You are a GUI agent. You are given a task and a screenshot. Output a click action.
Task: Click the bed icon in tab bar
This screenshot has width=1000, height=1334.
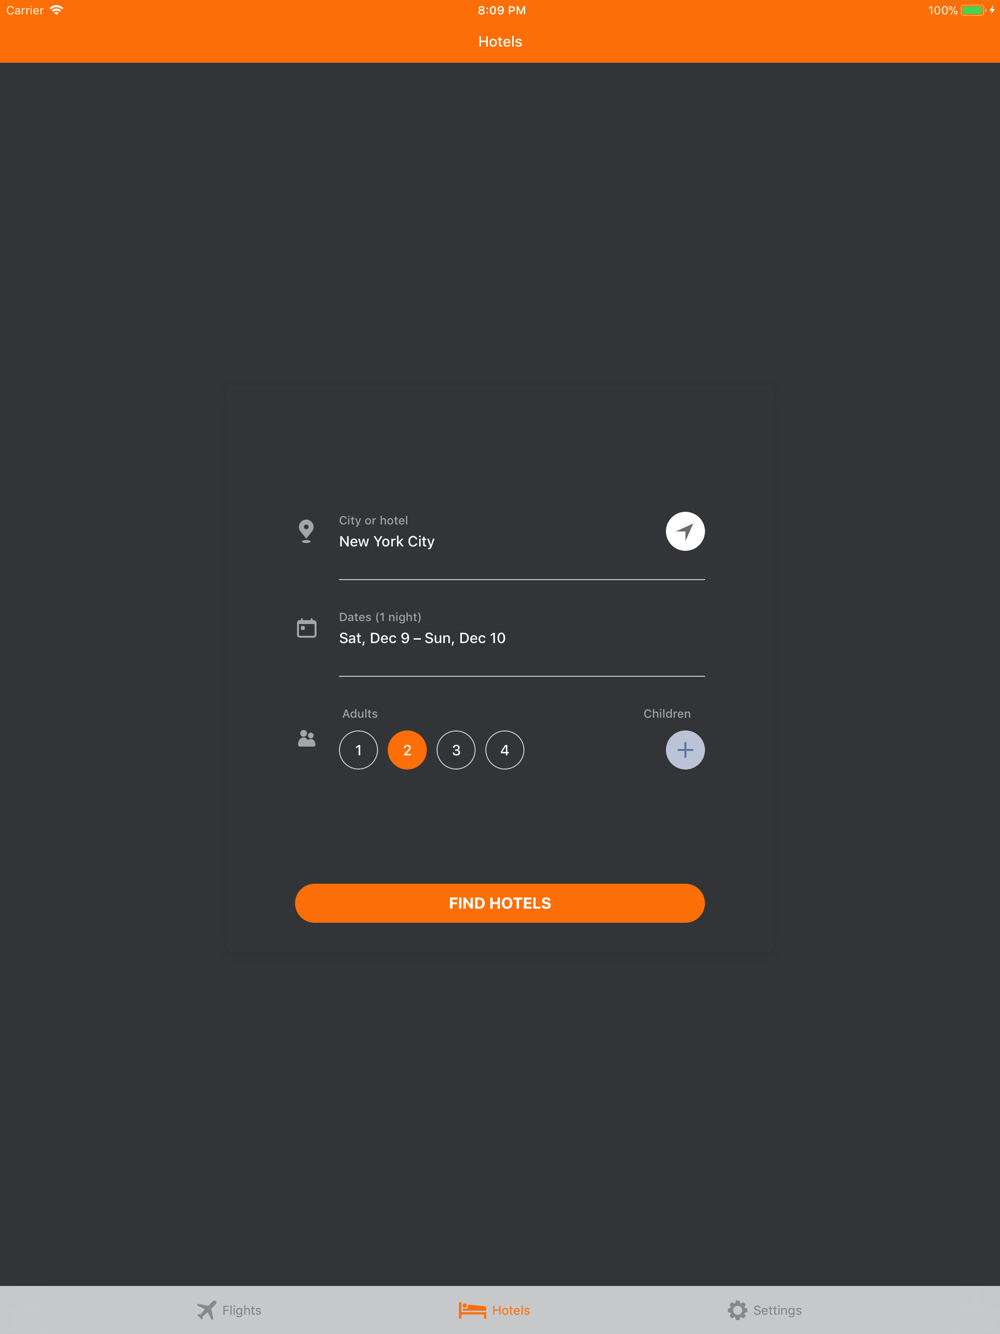(472, 1310)
